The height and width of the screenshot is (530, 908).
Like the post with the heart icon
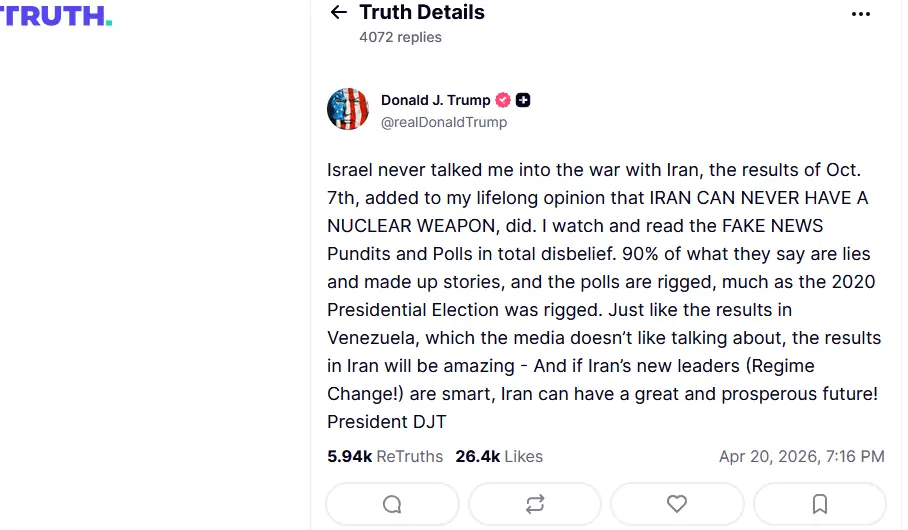677,504
